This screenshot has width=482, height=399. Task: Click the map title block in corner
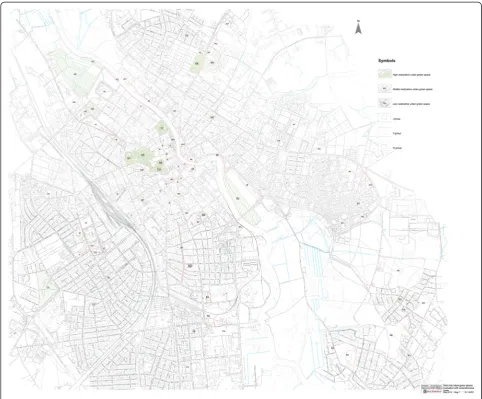pos(448,388)
